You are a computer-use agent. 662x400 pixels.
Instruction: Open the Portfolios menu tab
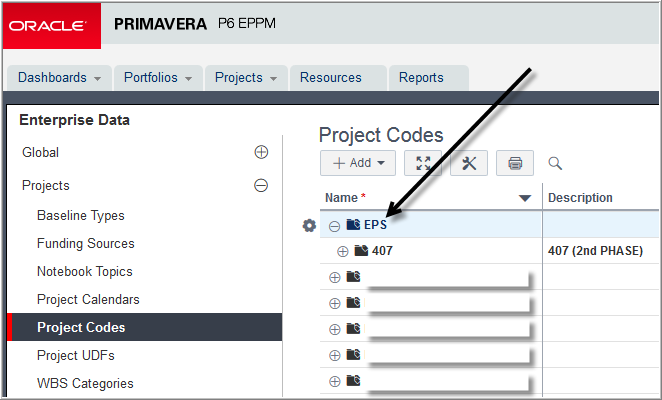158,78
